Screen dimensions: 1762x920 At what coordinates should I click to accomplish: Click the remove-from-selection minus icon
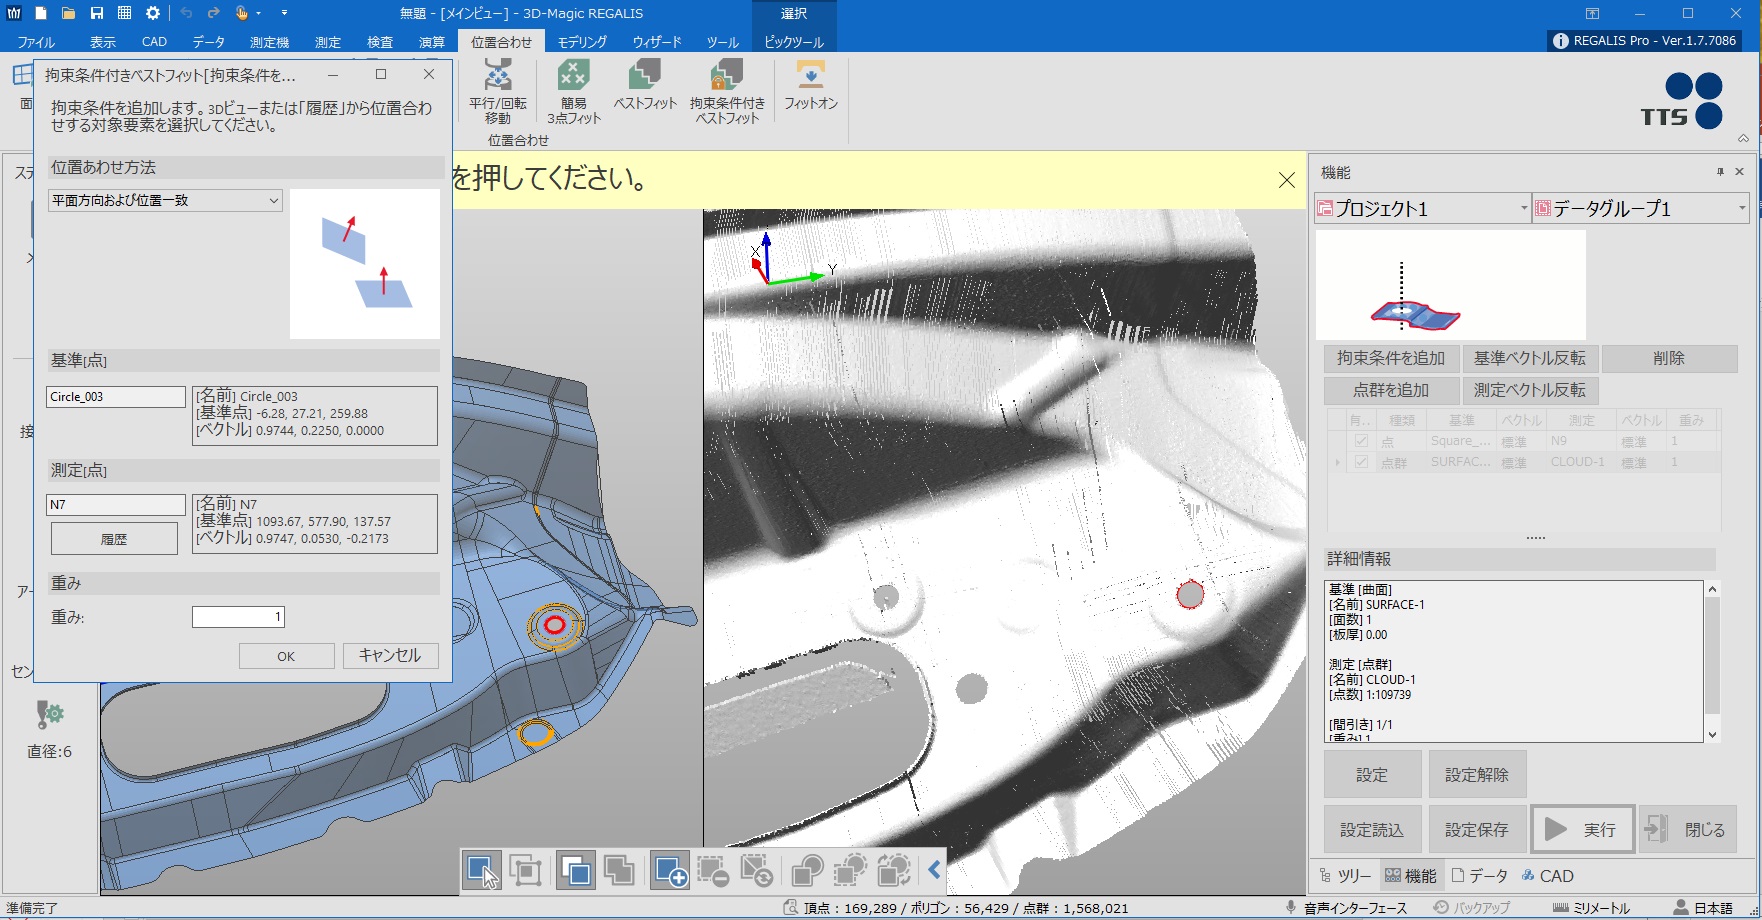coord(713,870)
